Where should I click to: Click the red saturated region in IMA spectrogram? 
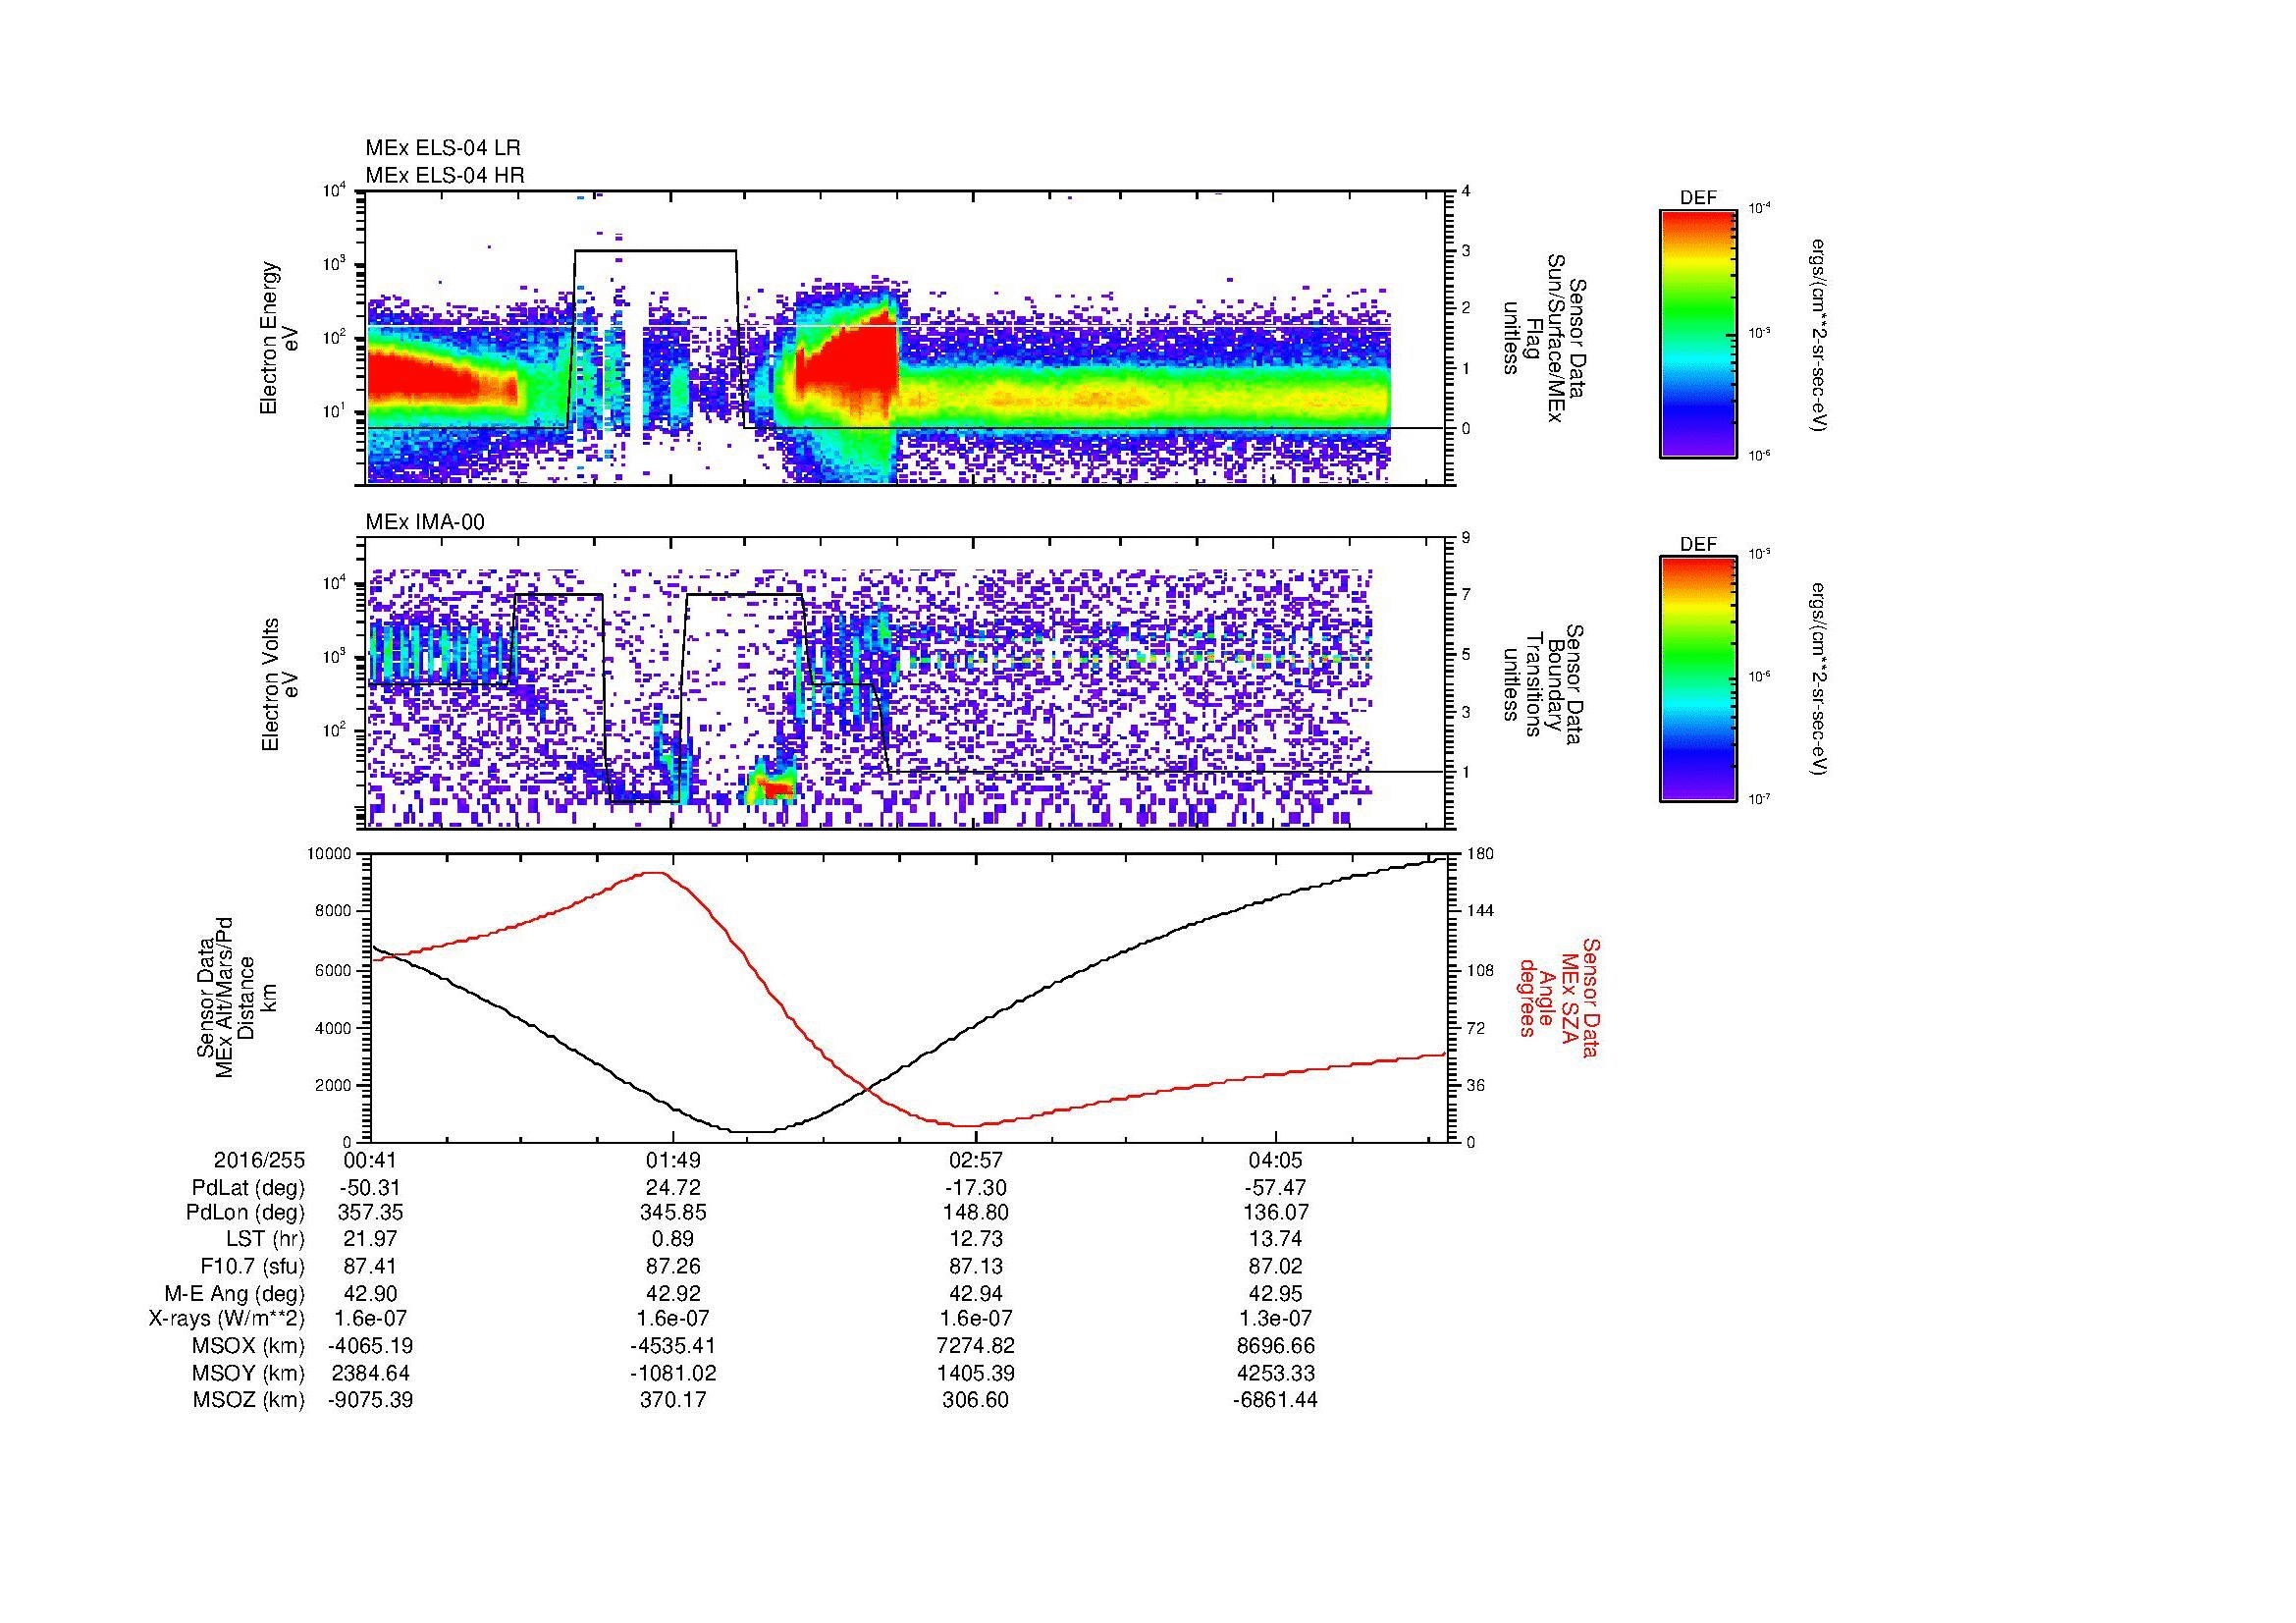pyautogui.click(x=778, y=790)
